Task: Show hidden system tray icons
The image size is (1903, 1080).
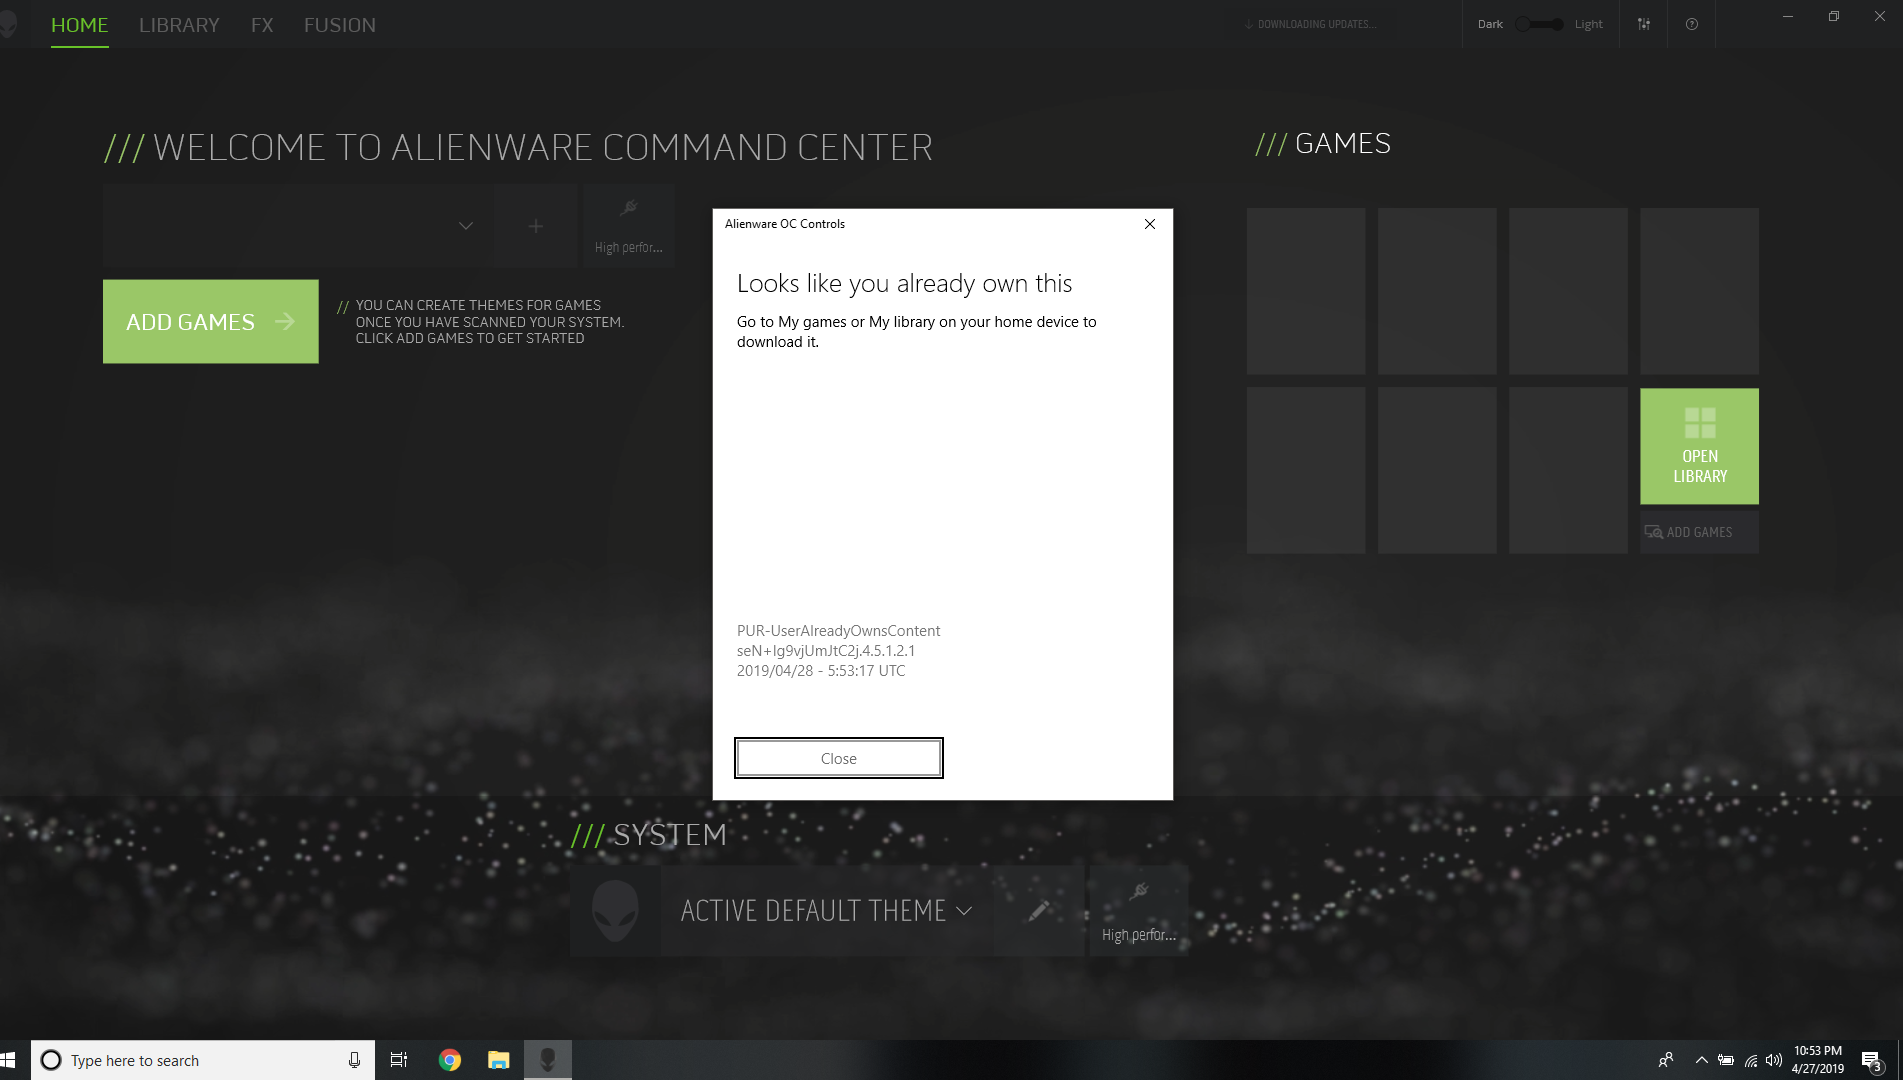Action: tap(1701, 1060)
